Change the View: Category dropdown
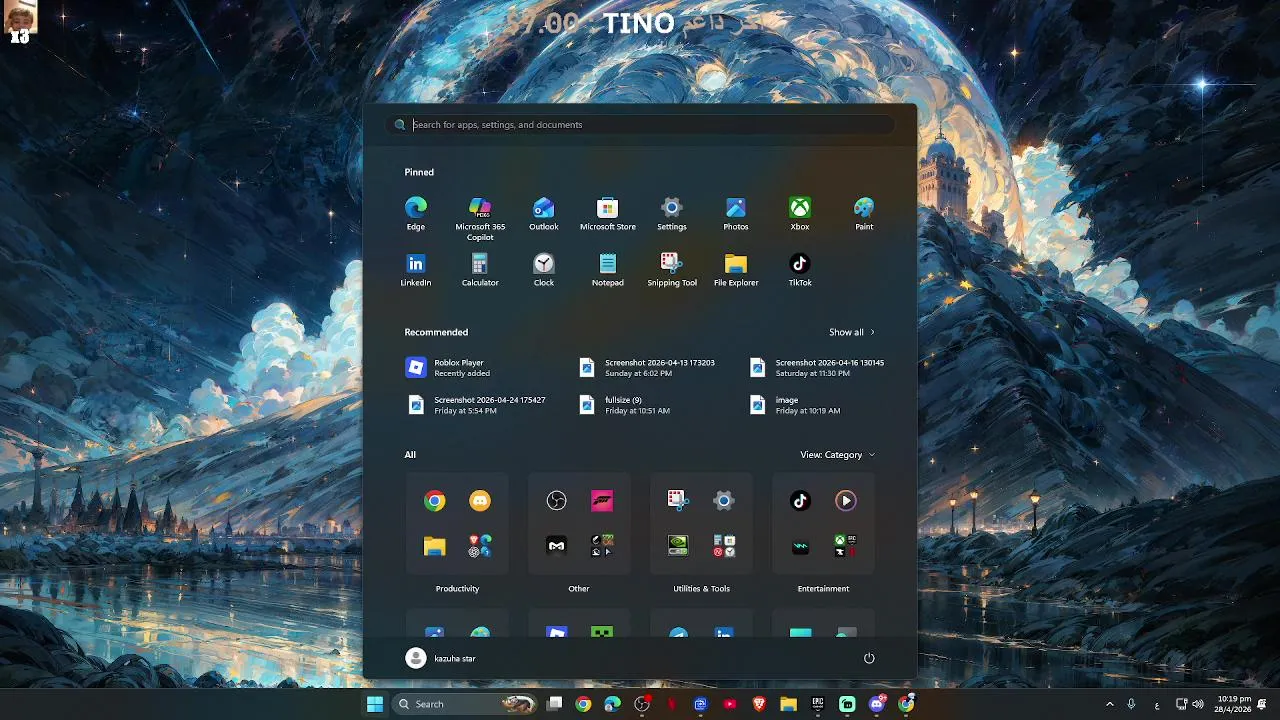The height and width of the screenshot is (720, 1280). point(837,455)
